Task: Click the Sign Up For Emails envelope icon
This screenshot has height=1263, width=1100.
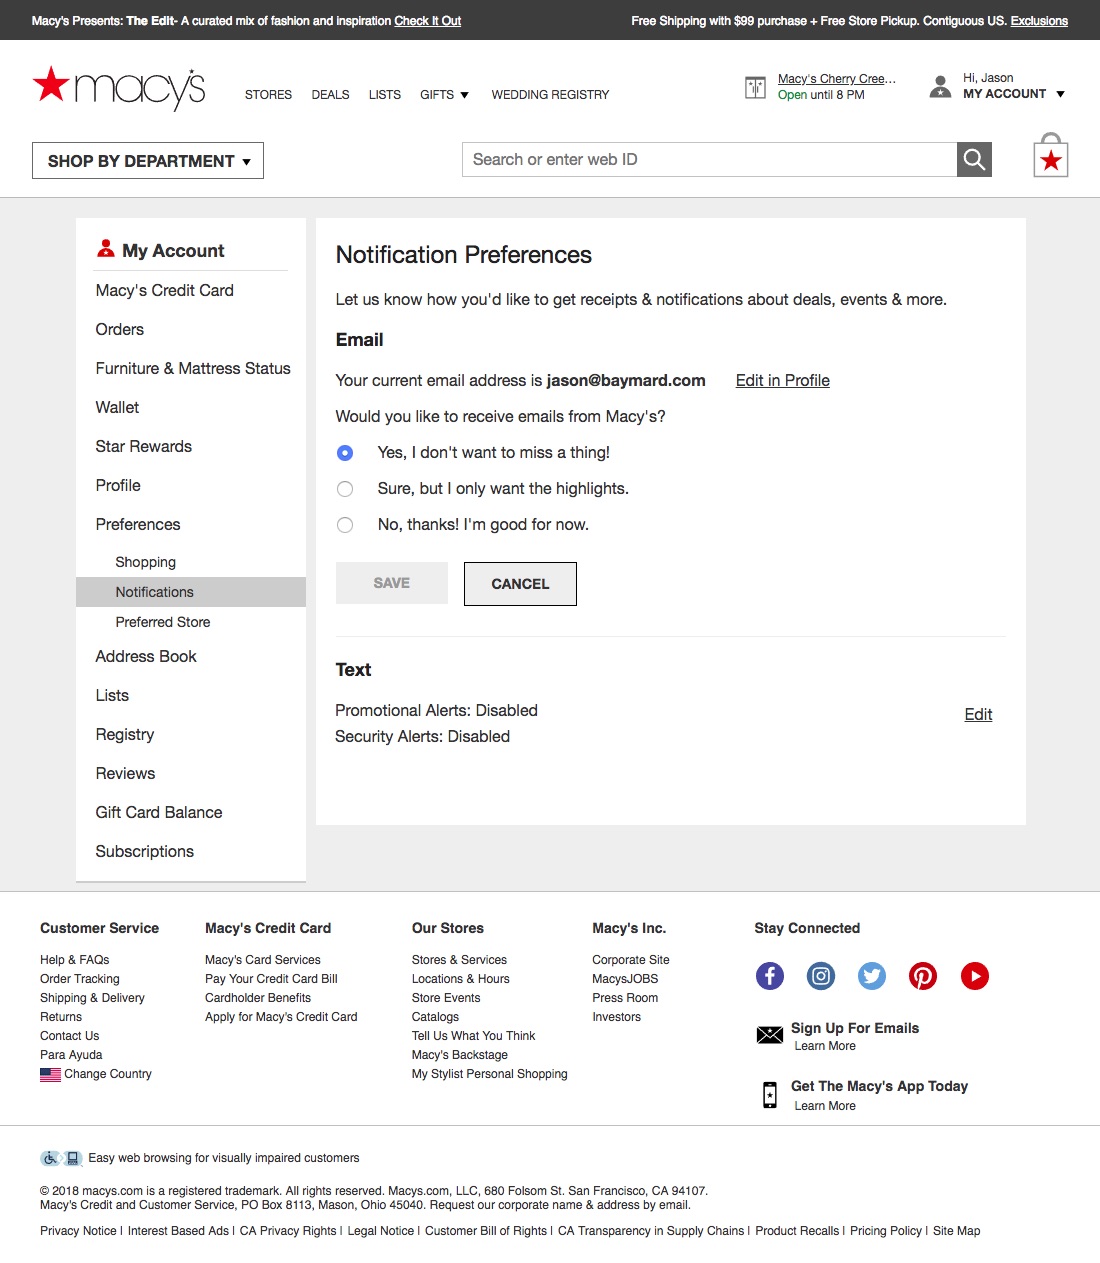Action: (x=769, y=1036)
